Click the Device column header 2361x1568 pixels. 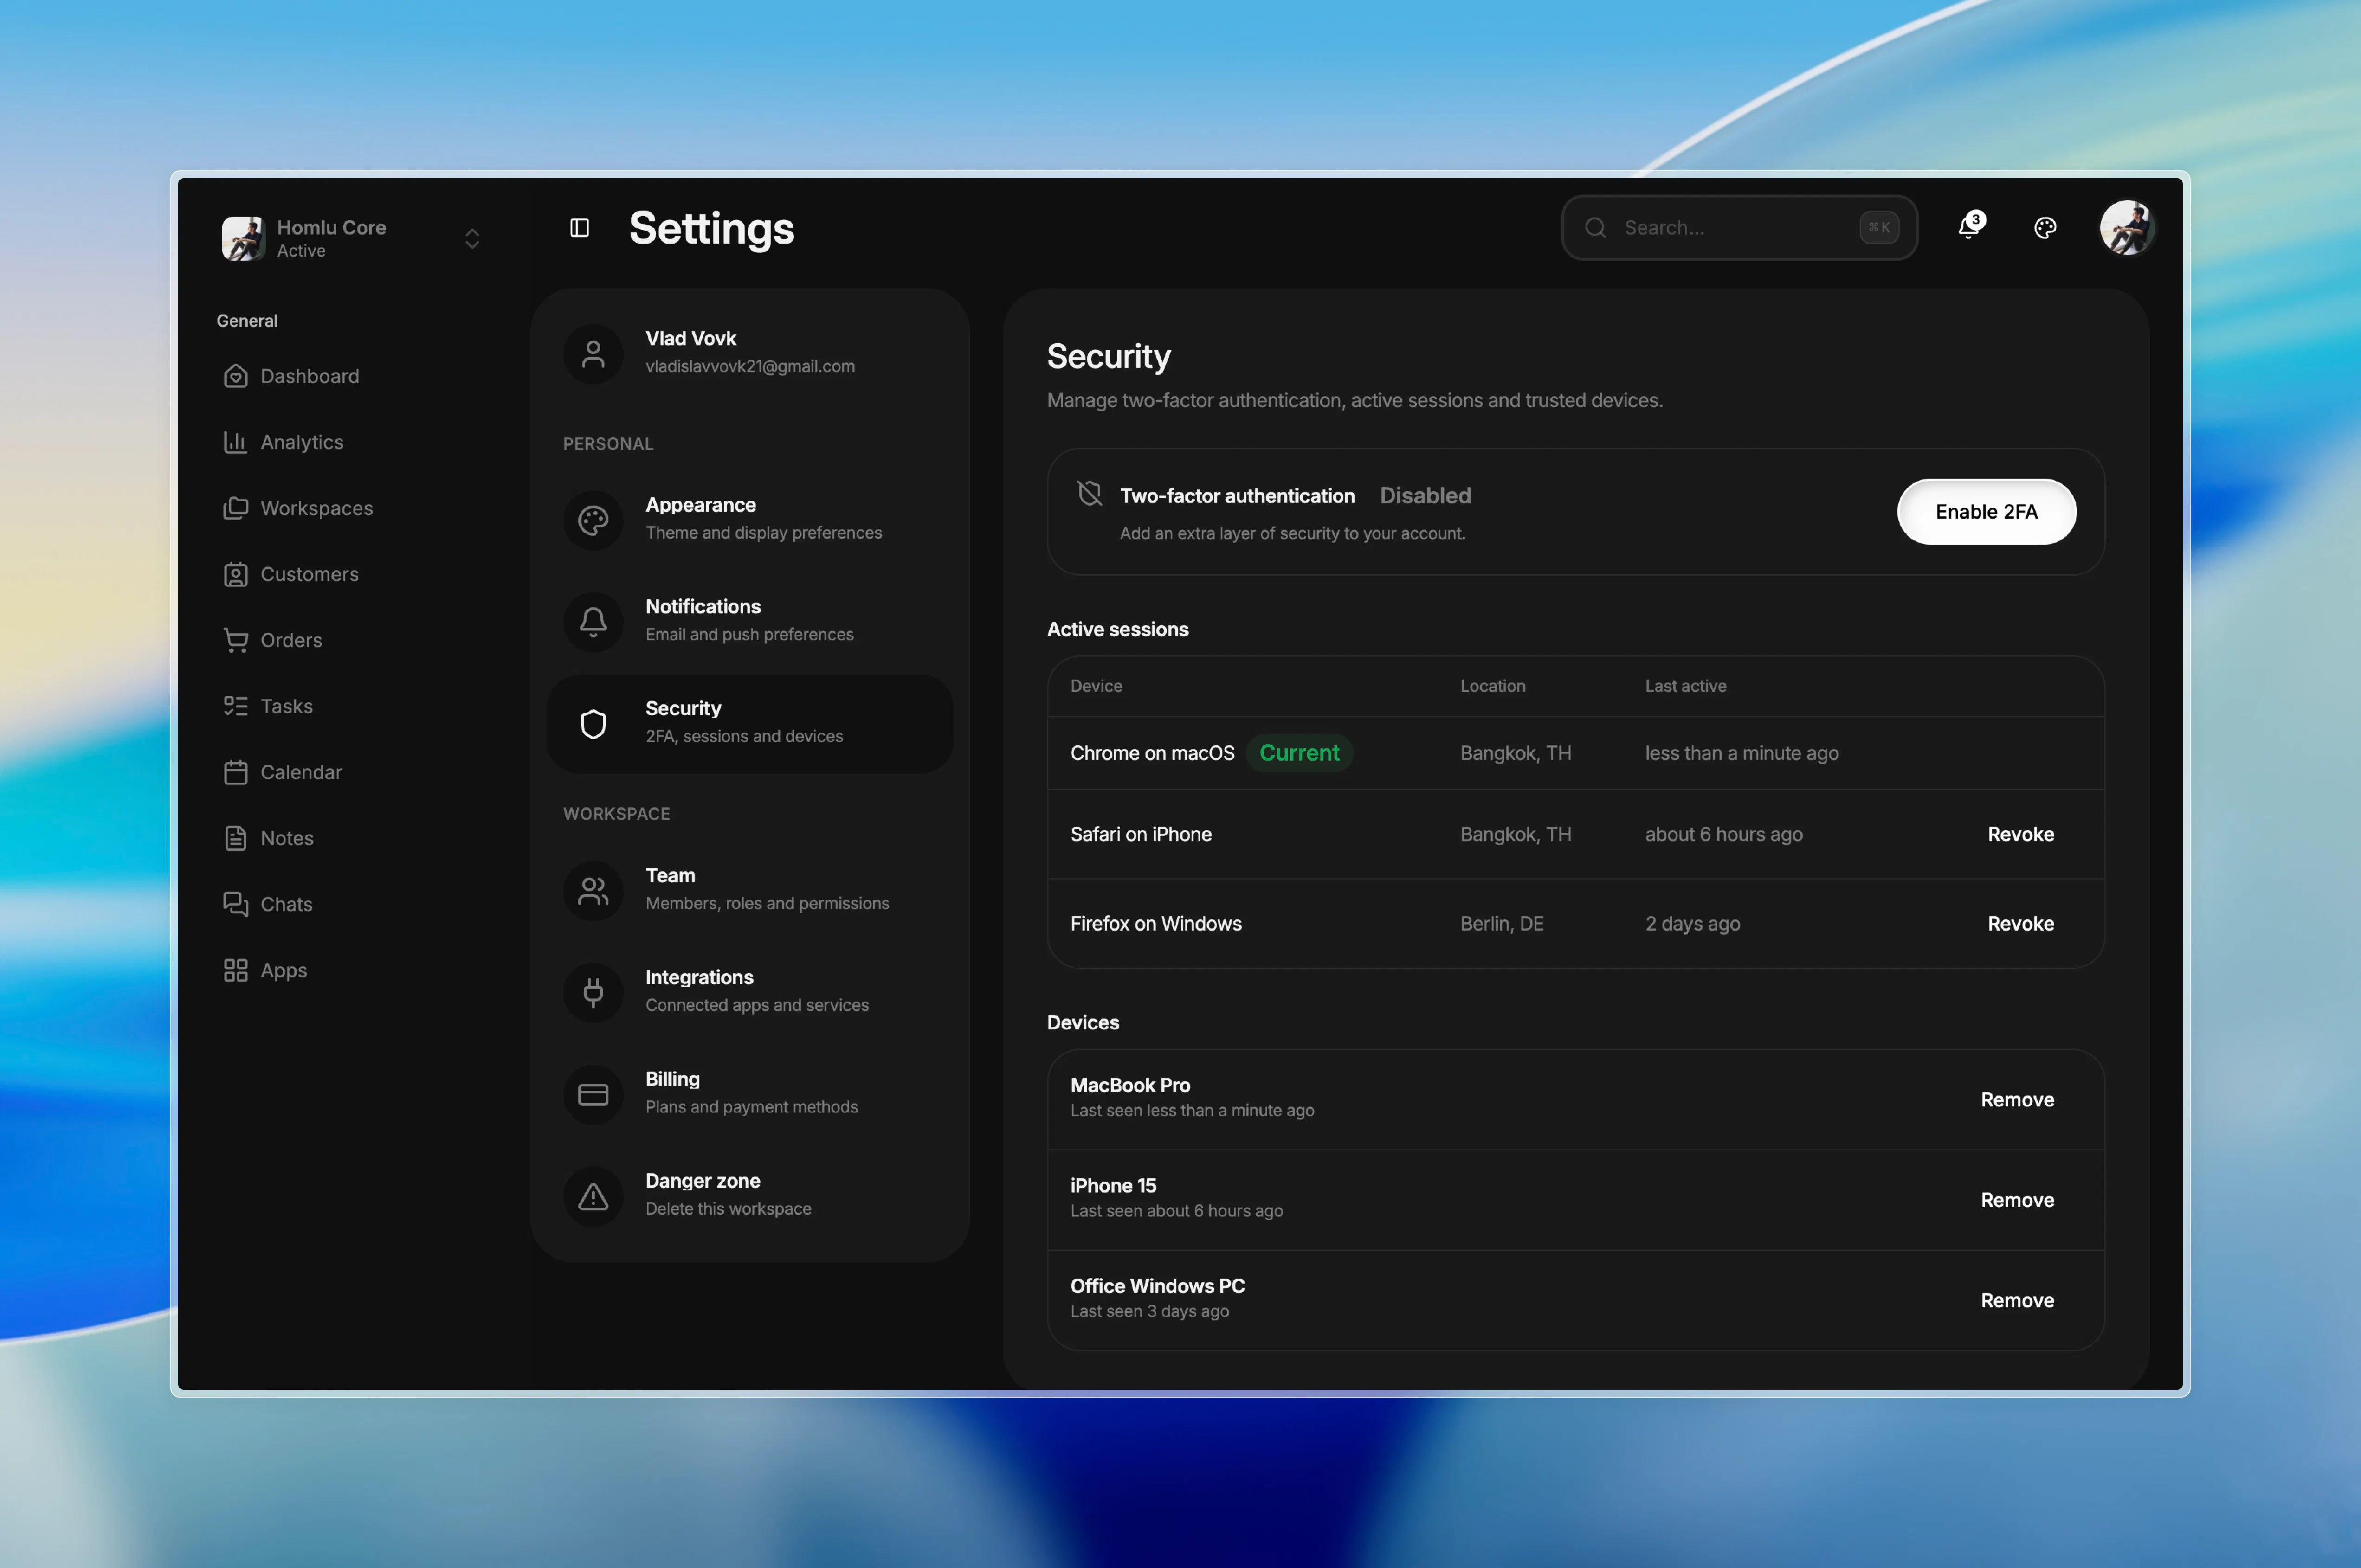point(1096,686)
